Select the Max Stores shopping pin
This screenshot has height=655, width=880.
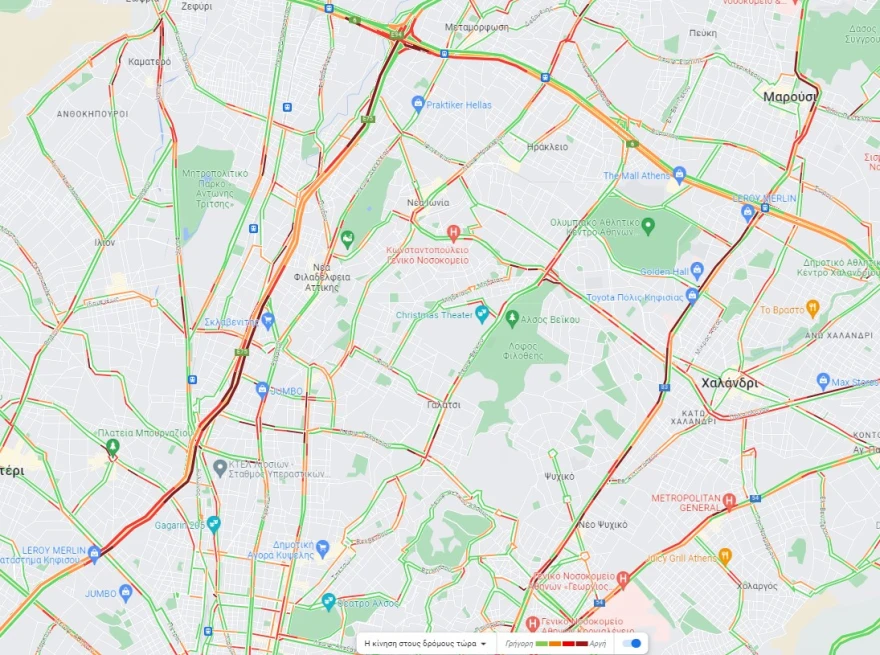pos(823,382)
